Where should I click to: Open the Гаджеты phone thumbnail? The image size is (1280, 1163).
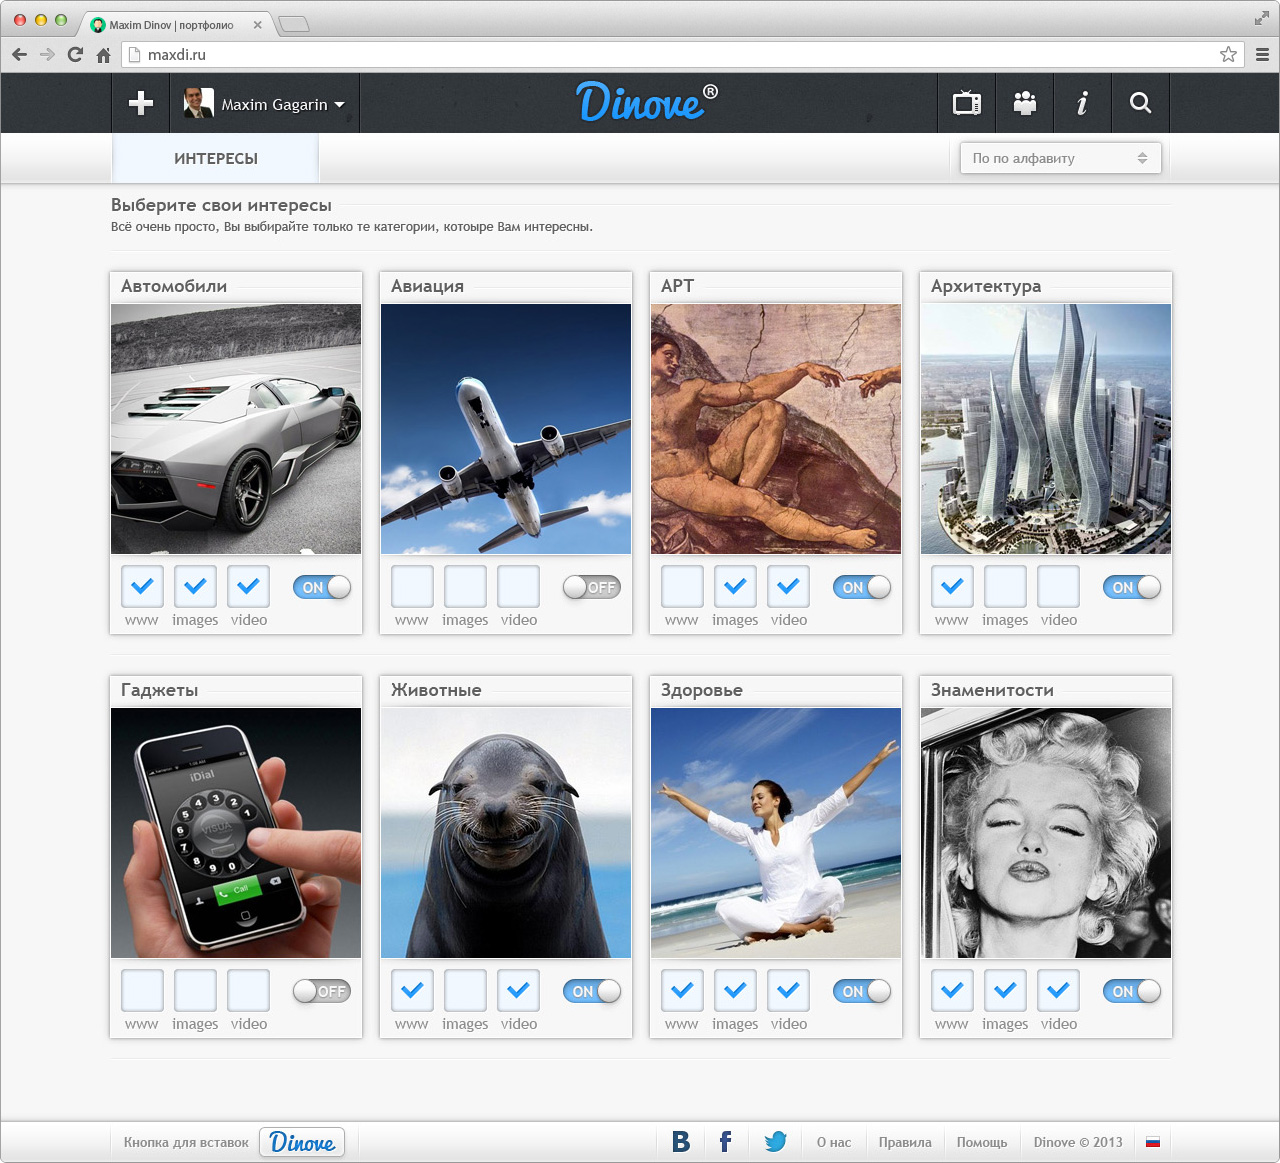(x=236, y=833)
